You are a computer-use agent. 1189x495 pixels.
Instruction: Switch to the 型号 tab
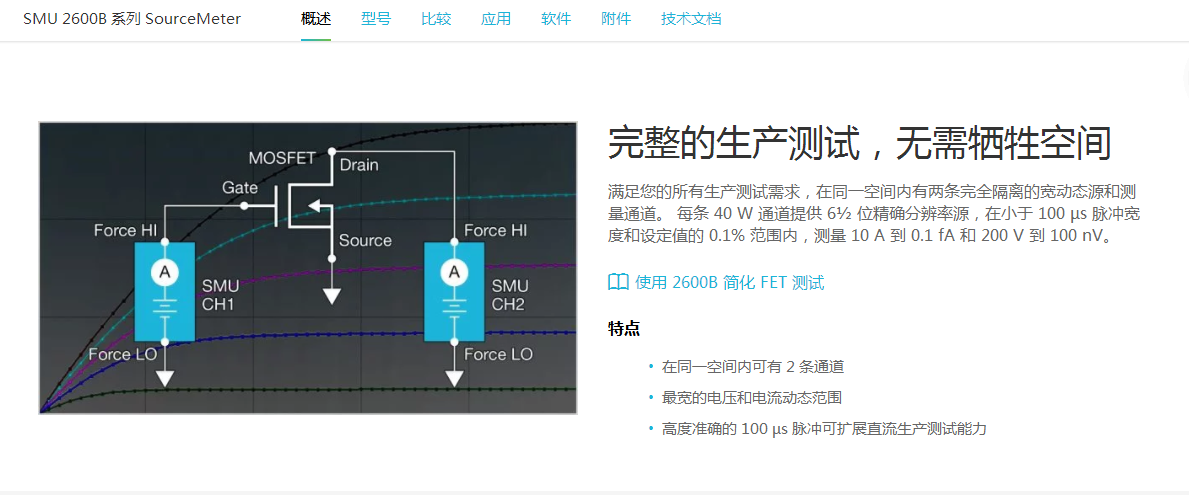pos(375,19)
